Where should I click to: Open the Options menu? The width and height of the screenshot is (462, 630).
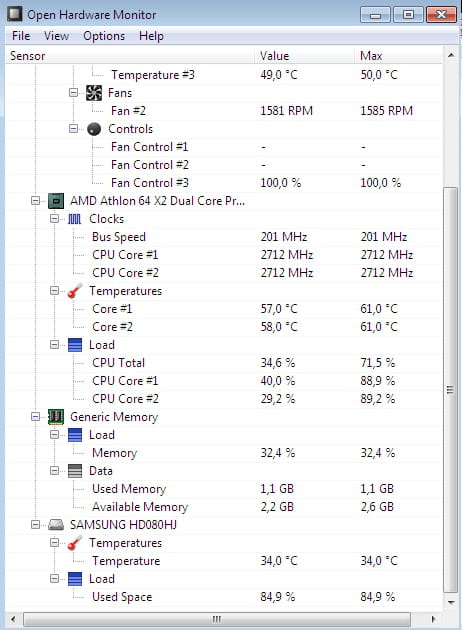tap(104, 36)
